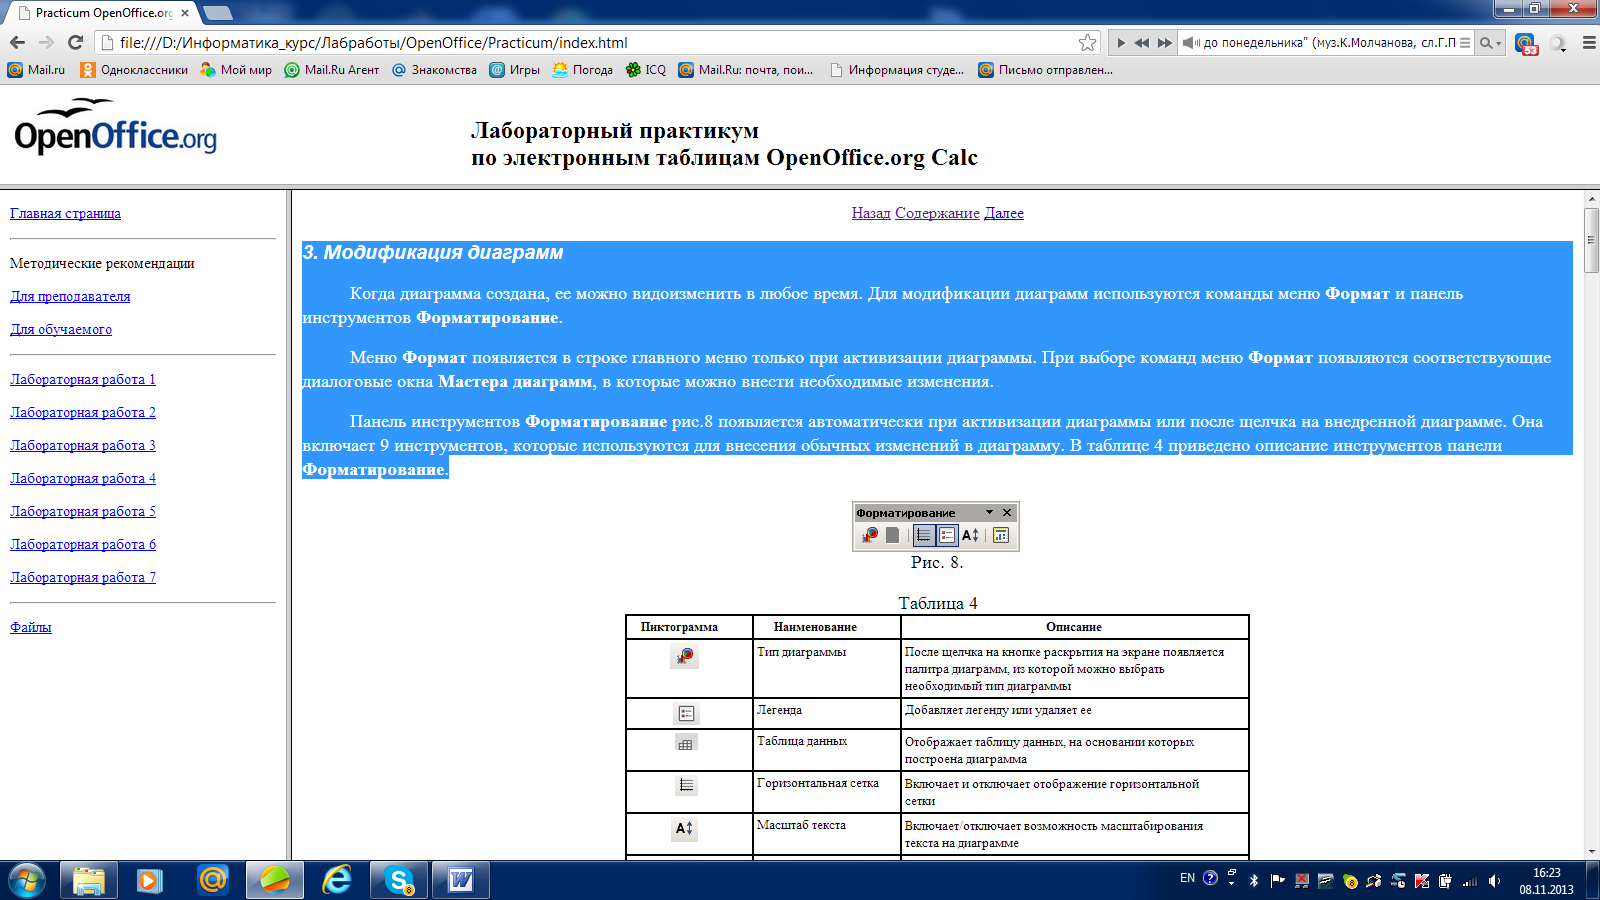Open the Mail.Ru agent extension with 53 badge
This screenshot has height=900, width=1600.
1526,43
